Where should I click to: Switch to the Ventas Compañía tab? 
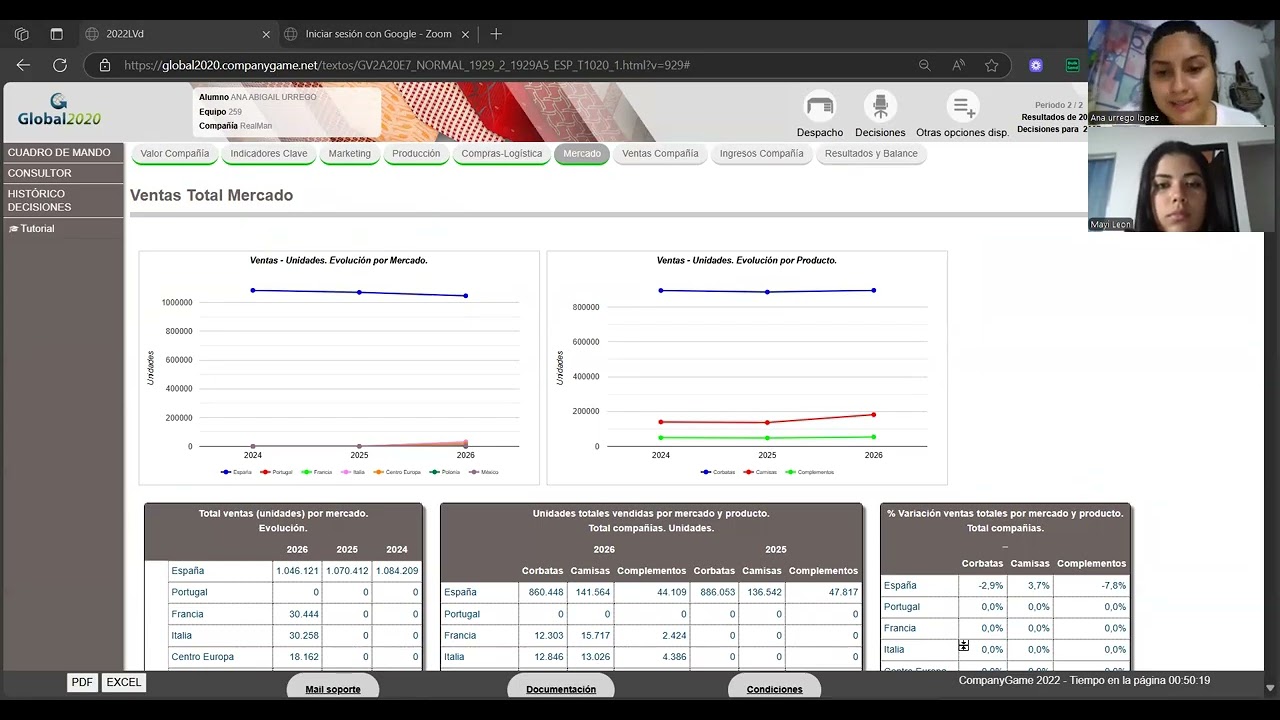(x=660, y=154)
